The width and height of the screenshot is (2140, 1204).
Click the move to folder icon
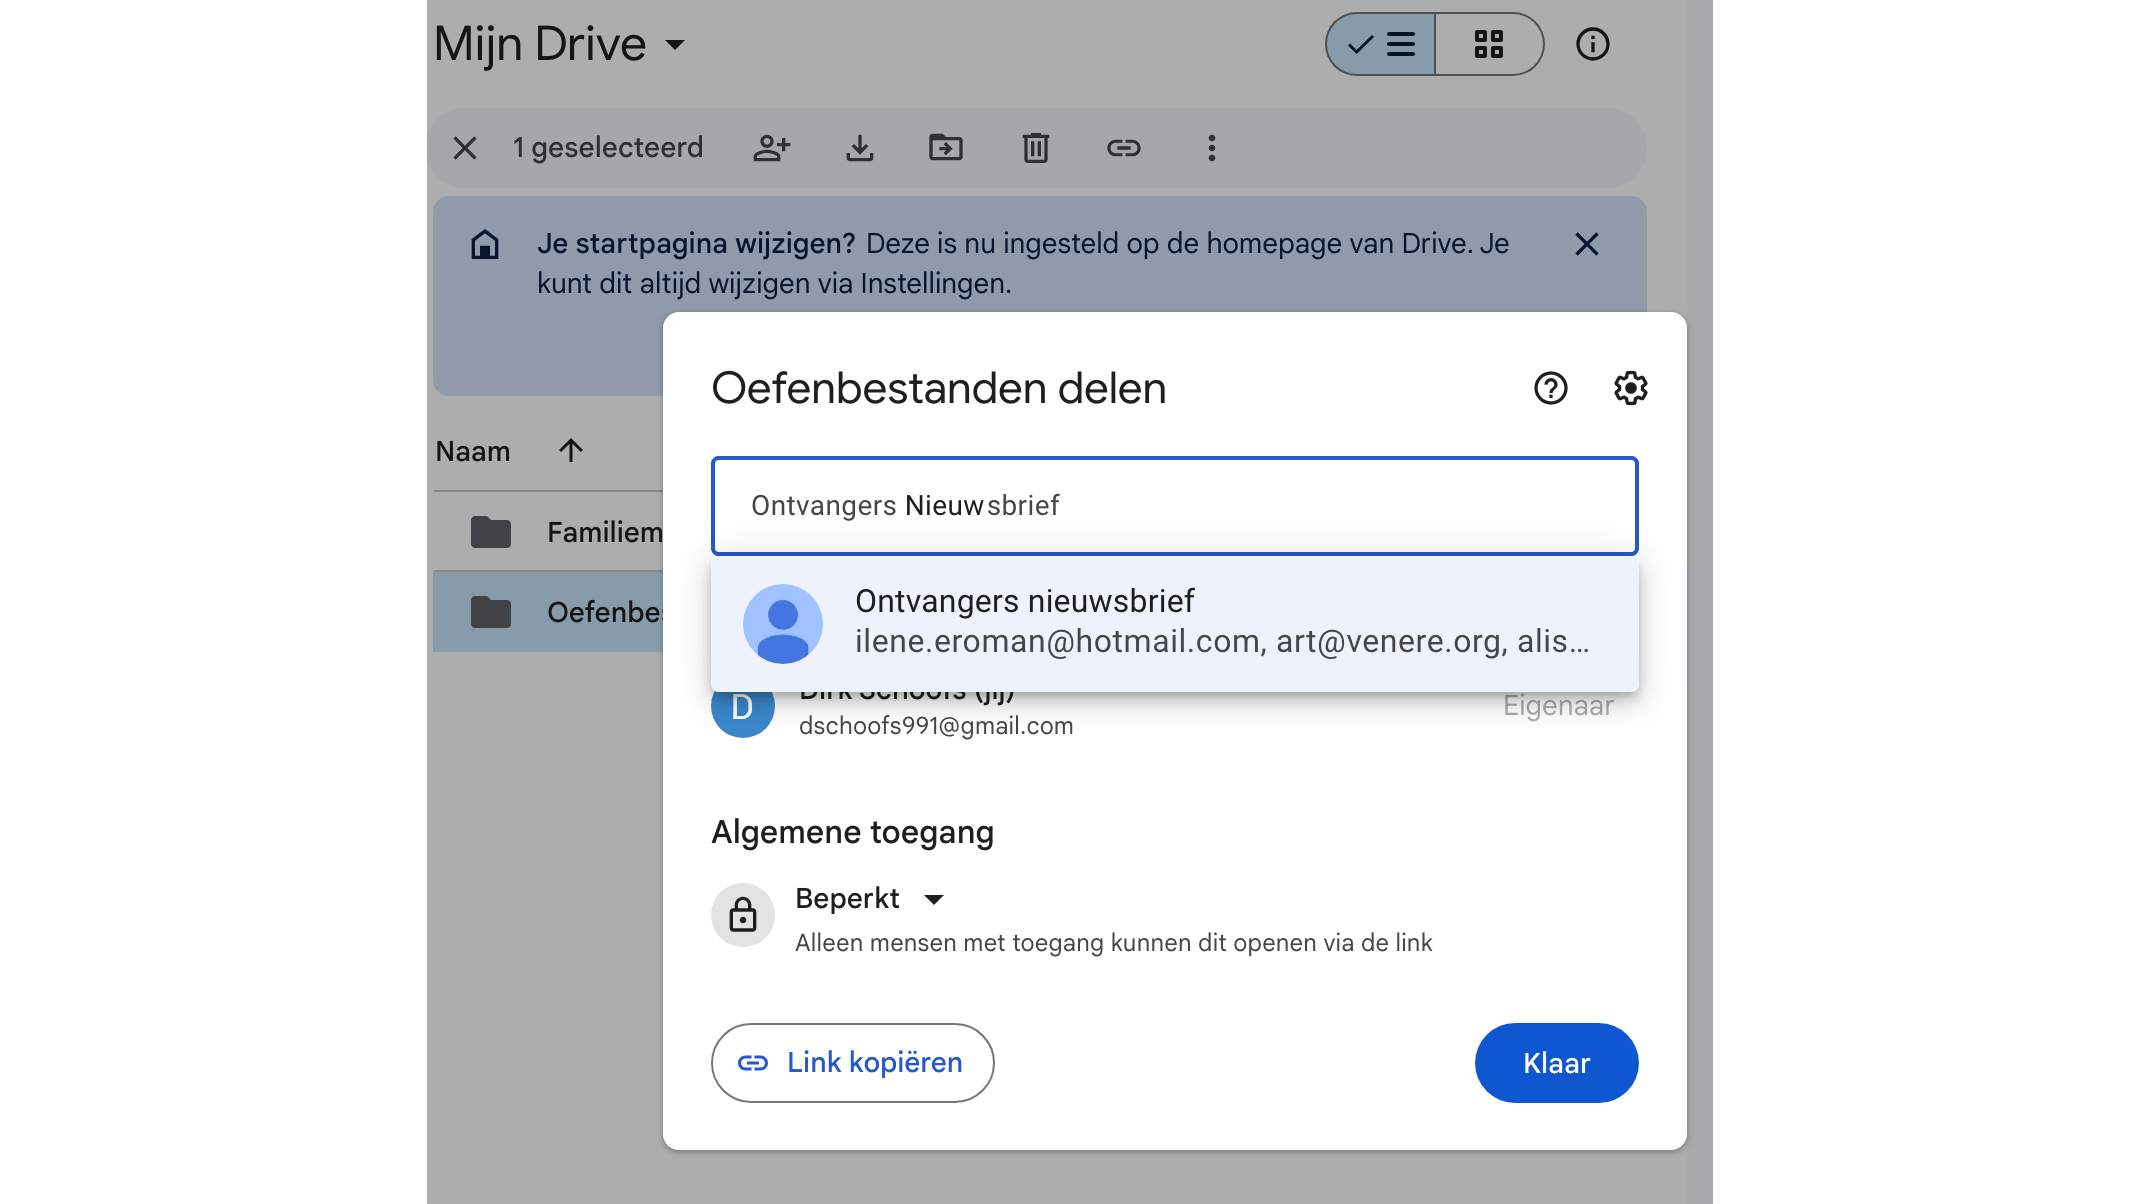tap(945, 148)
